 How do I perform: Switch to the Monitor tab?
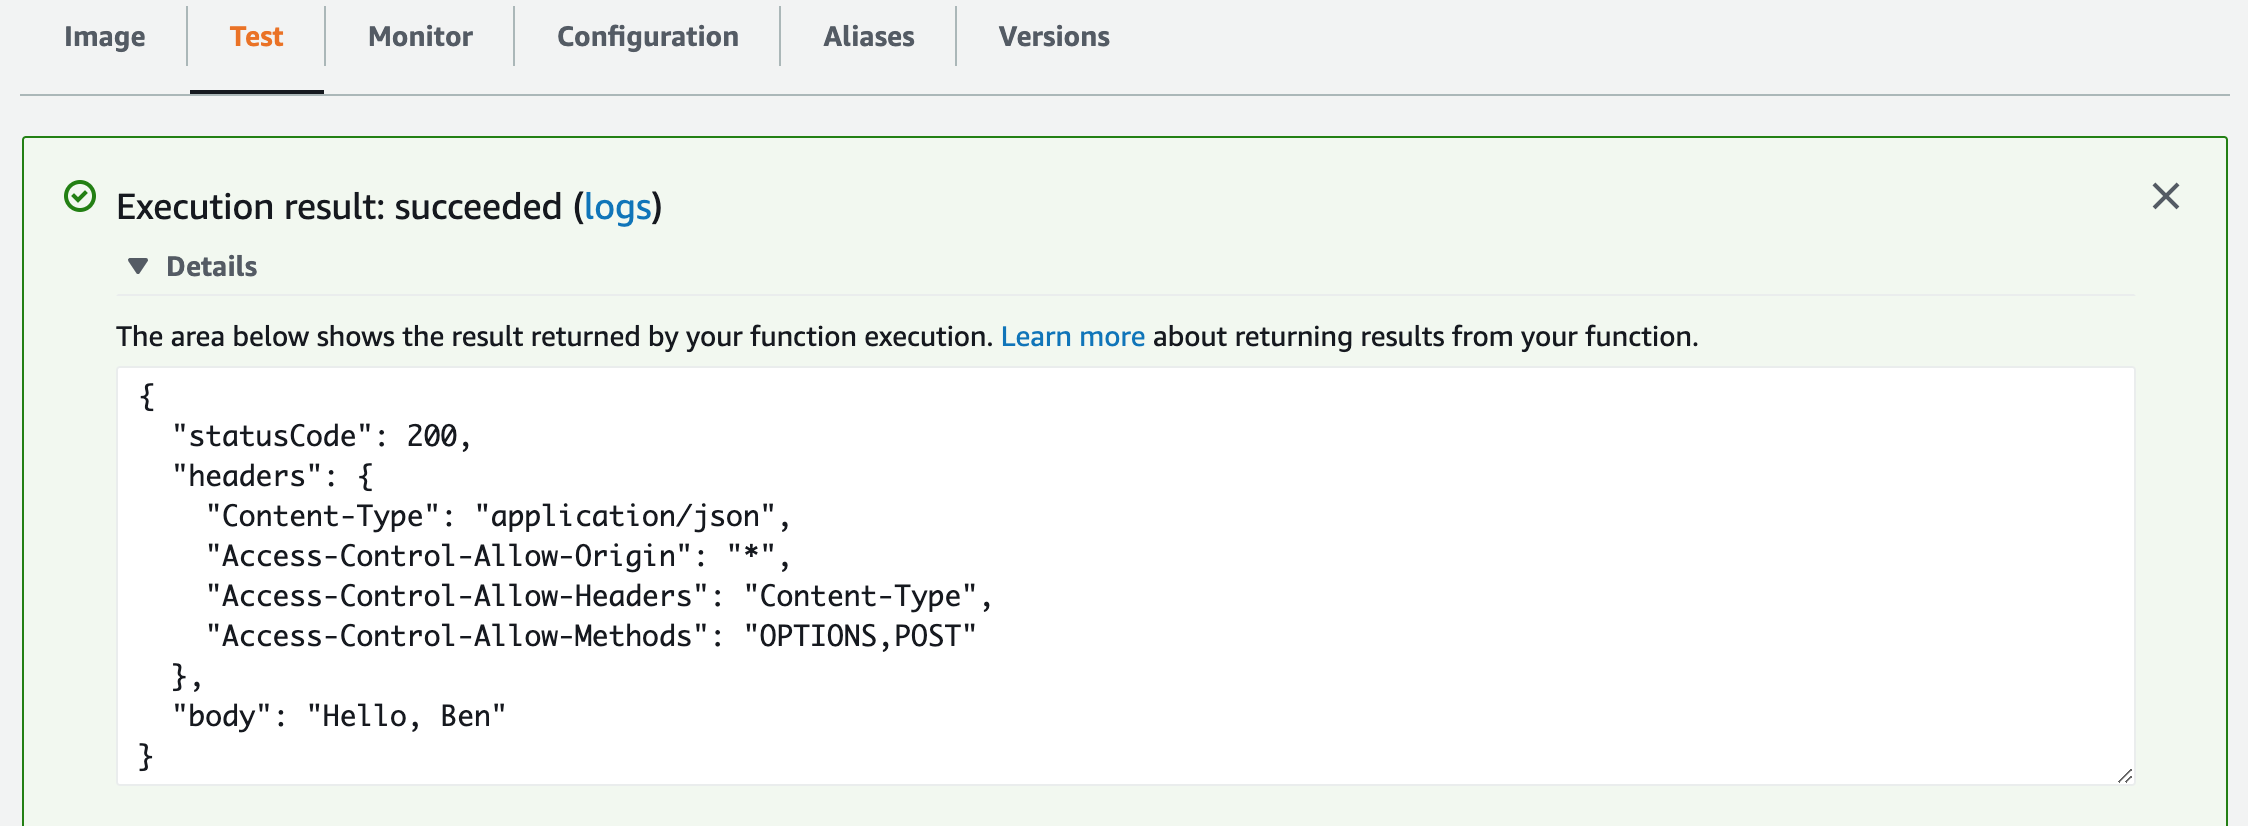(x=420, y=37)
